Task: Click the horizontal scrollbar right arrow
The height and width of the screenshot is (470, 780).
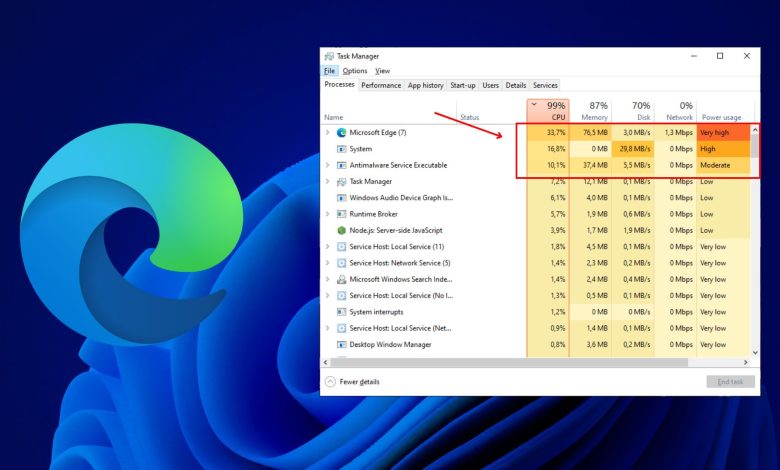Action: [x=746, y=362]
